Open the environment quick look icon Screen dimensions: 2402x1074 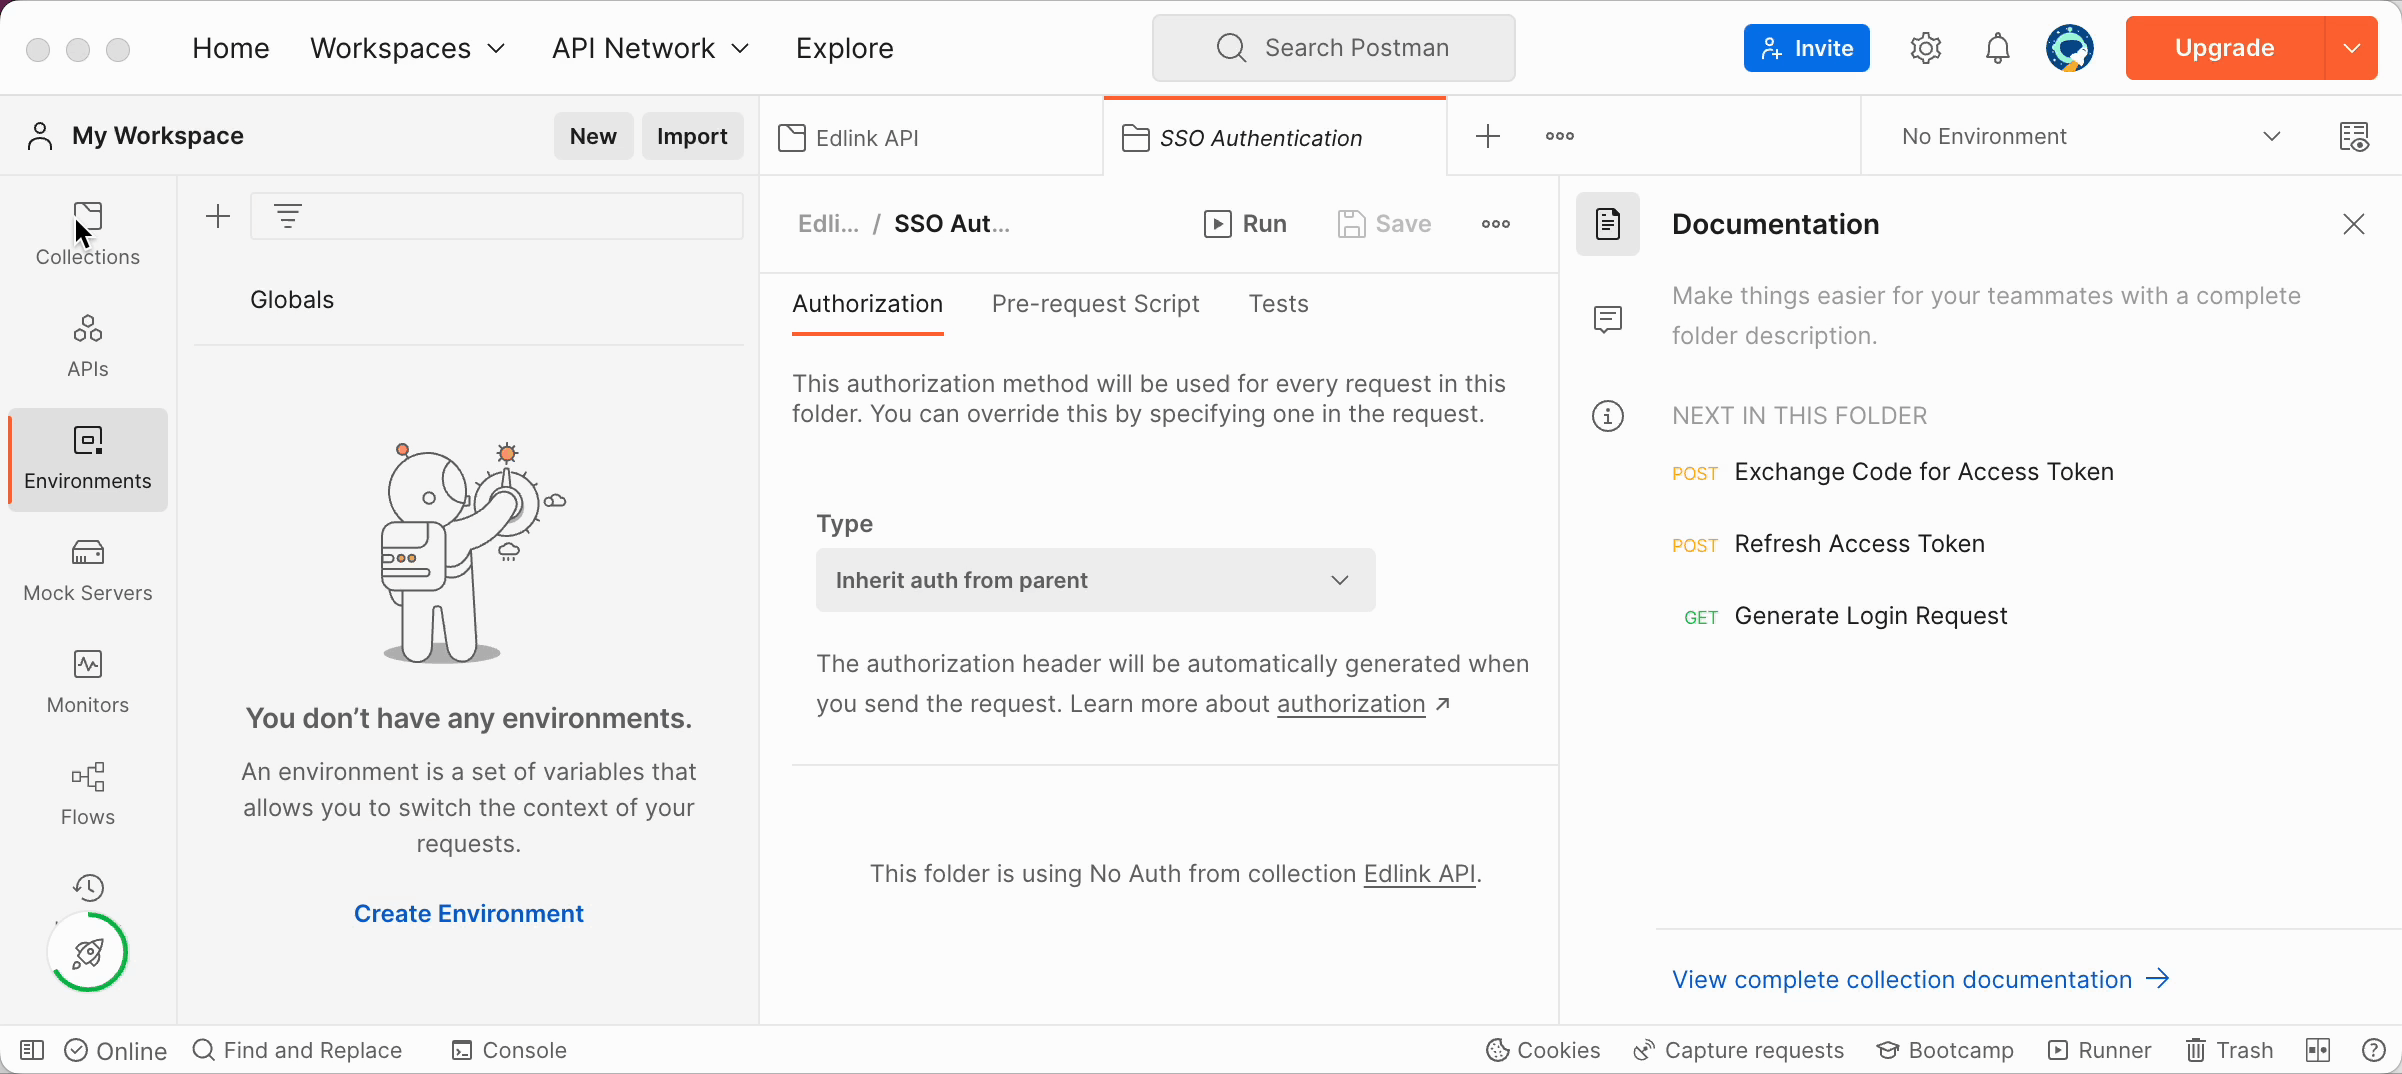[2354, 136]
